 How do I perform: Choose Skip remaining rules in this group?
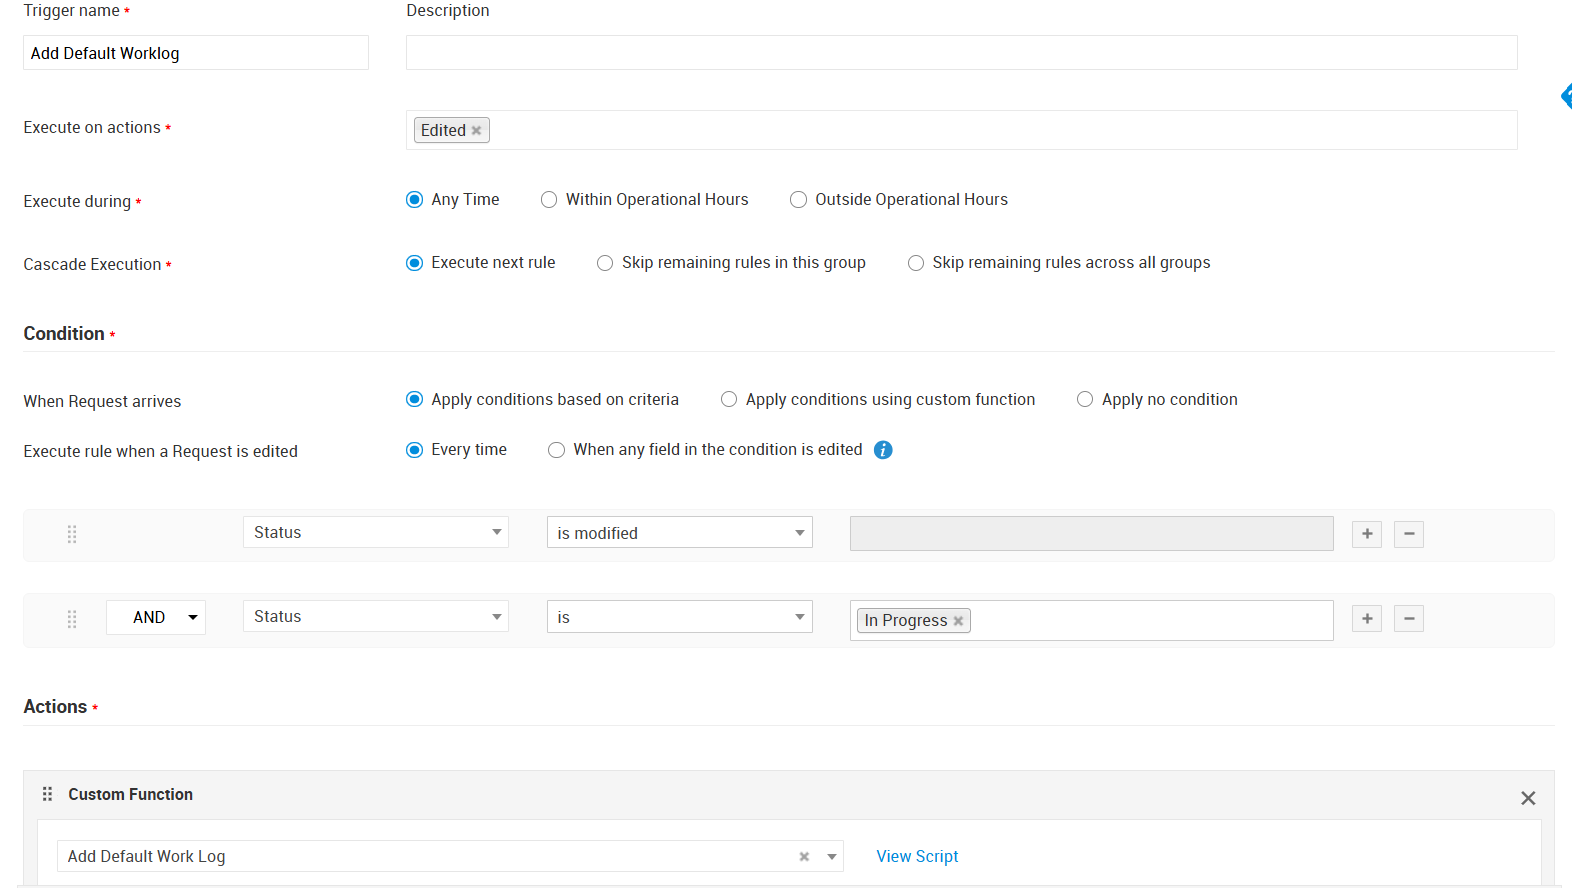pos(605,263)
